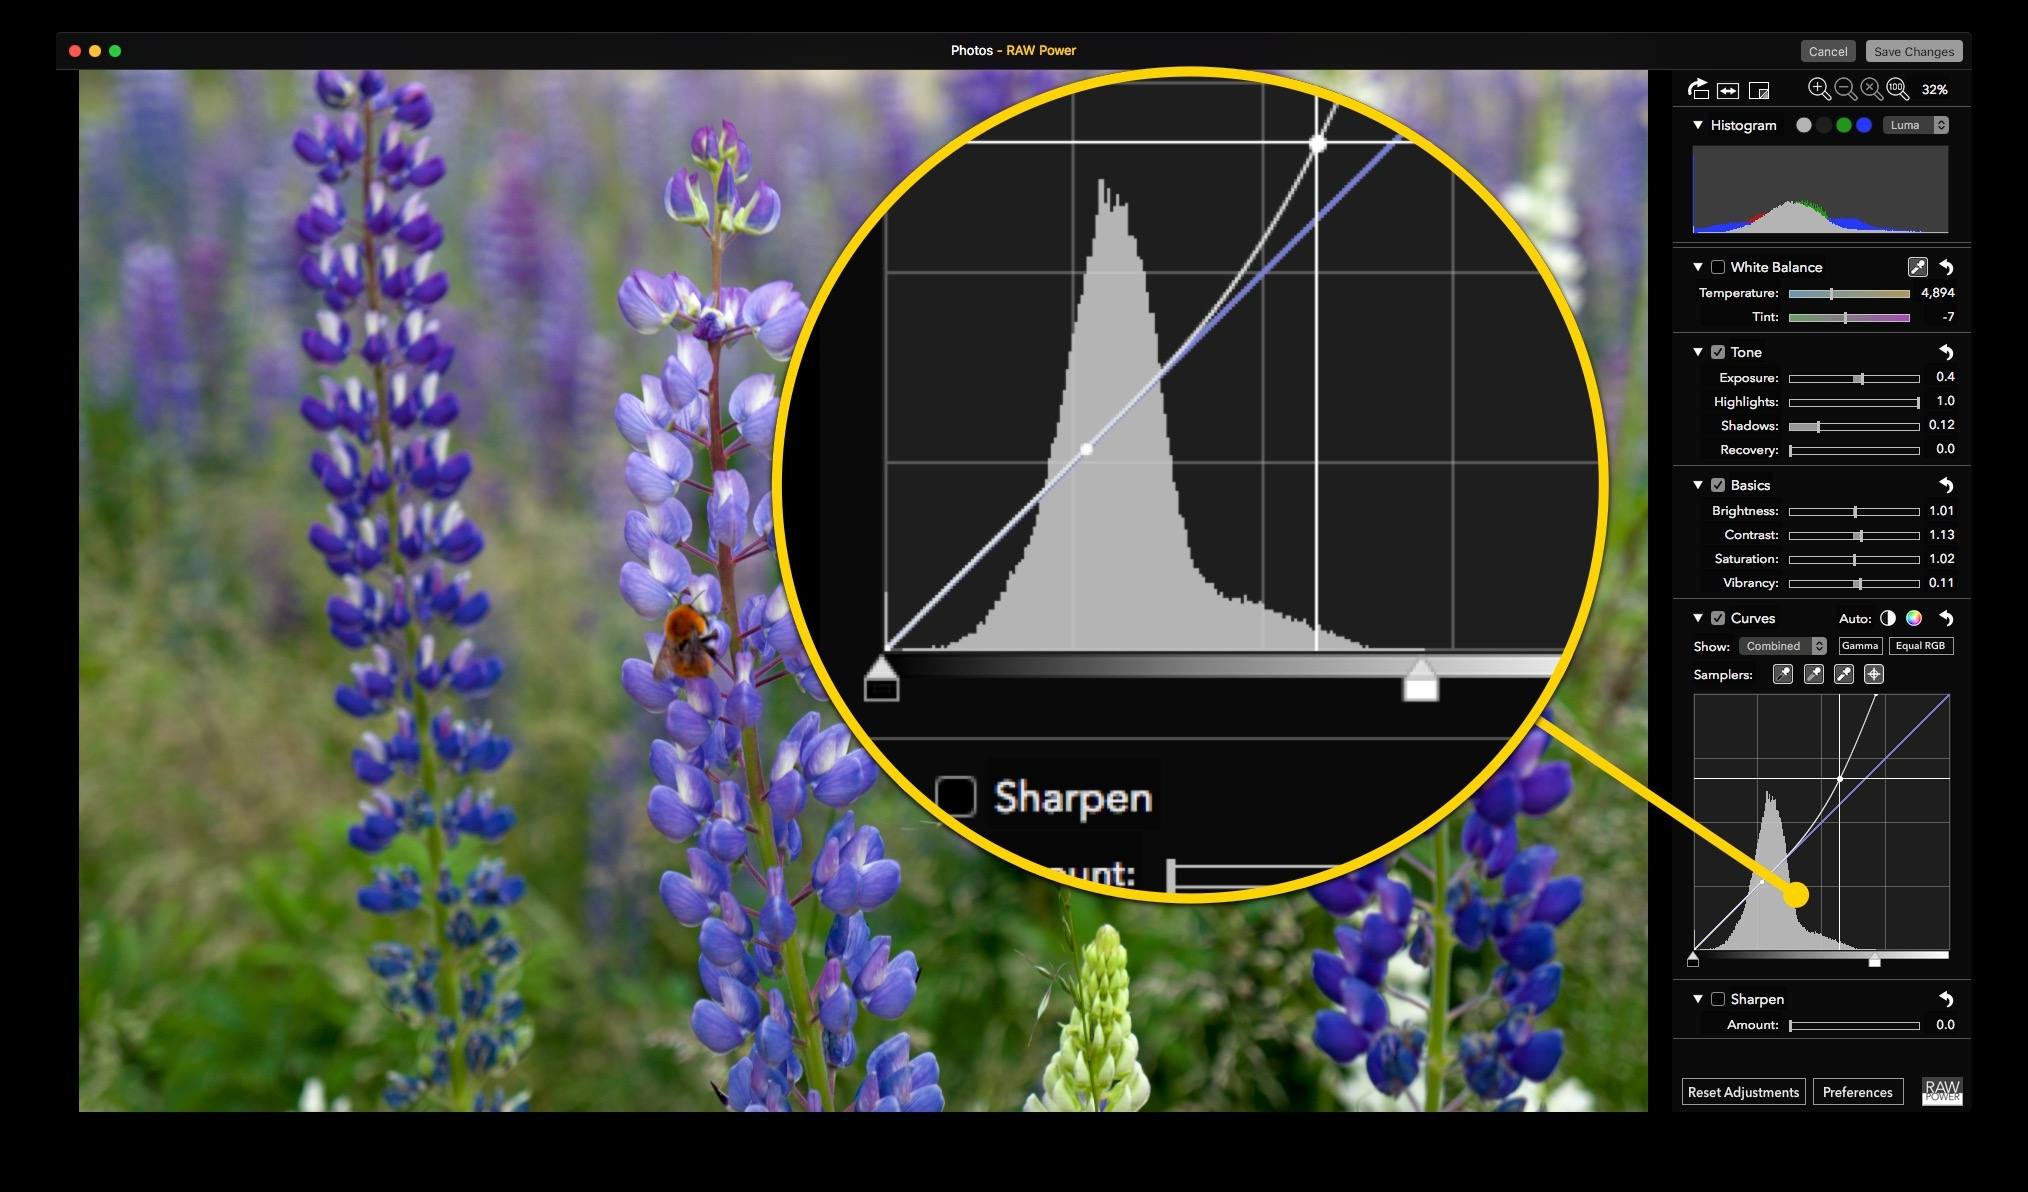Viewport: 2028px width, 1192px height.
Task: Collapse the Tone section triangle
Action: (1698, 352)
